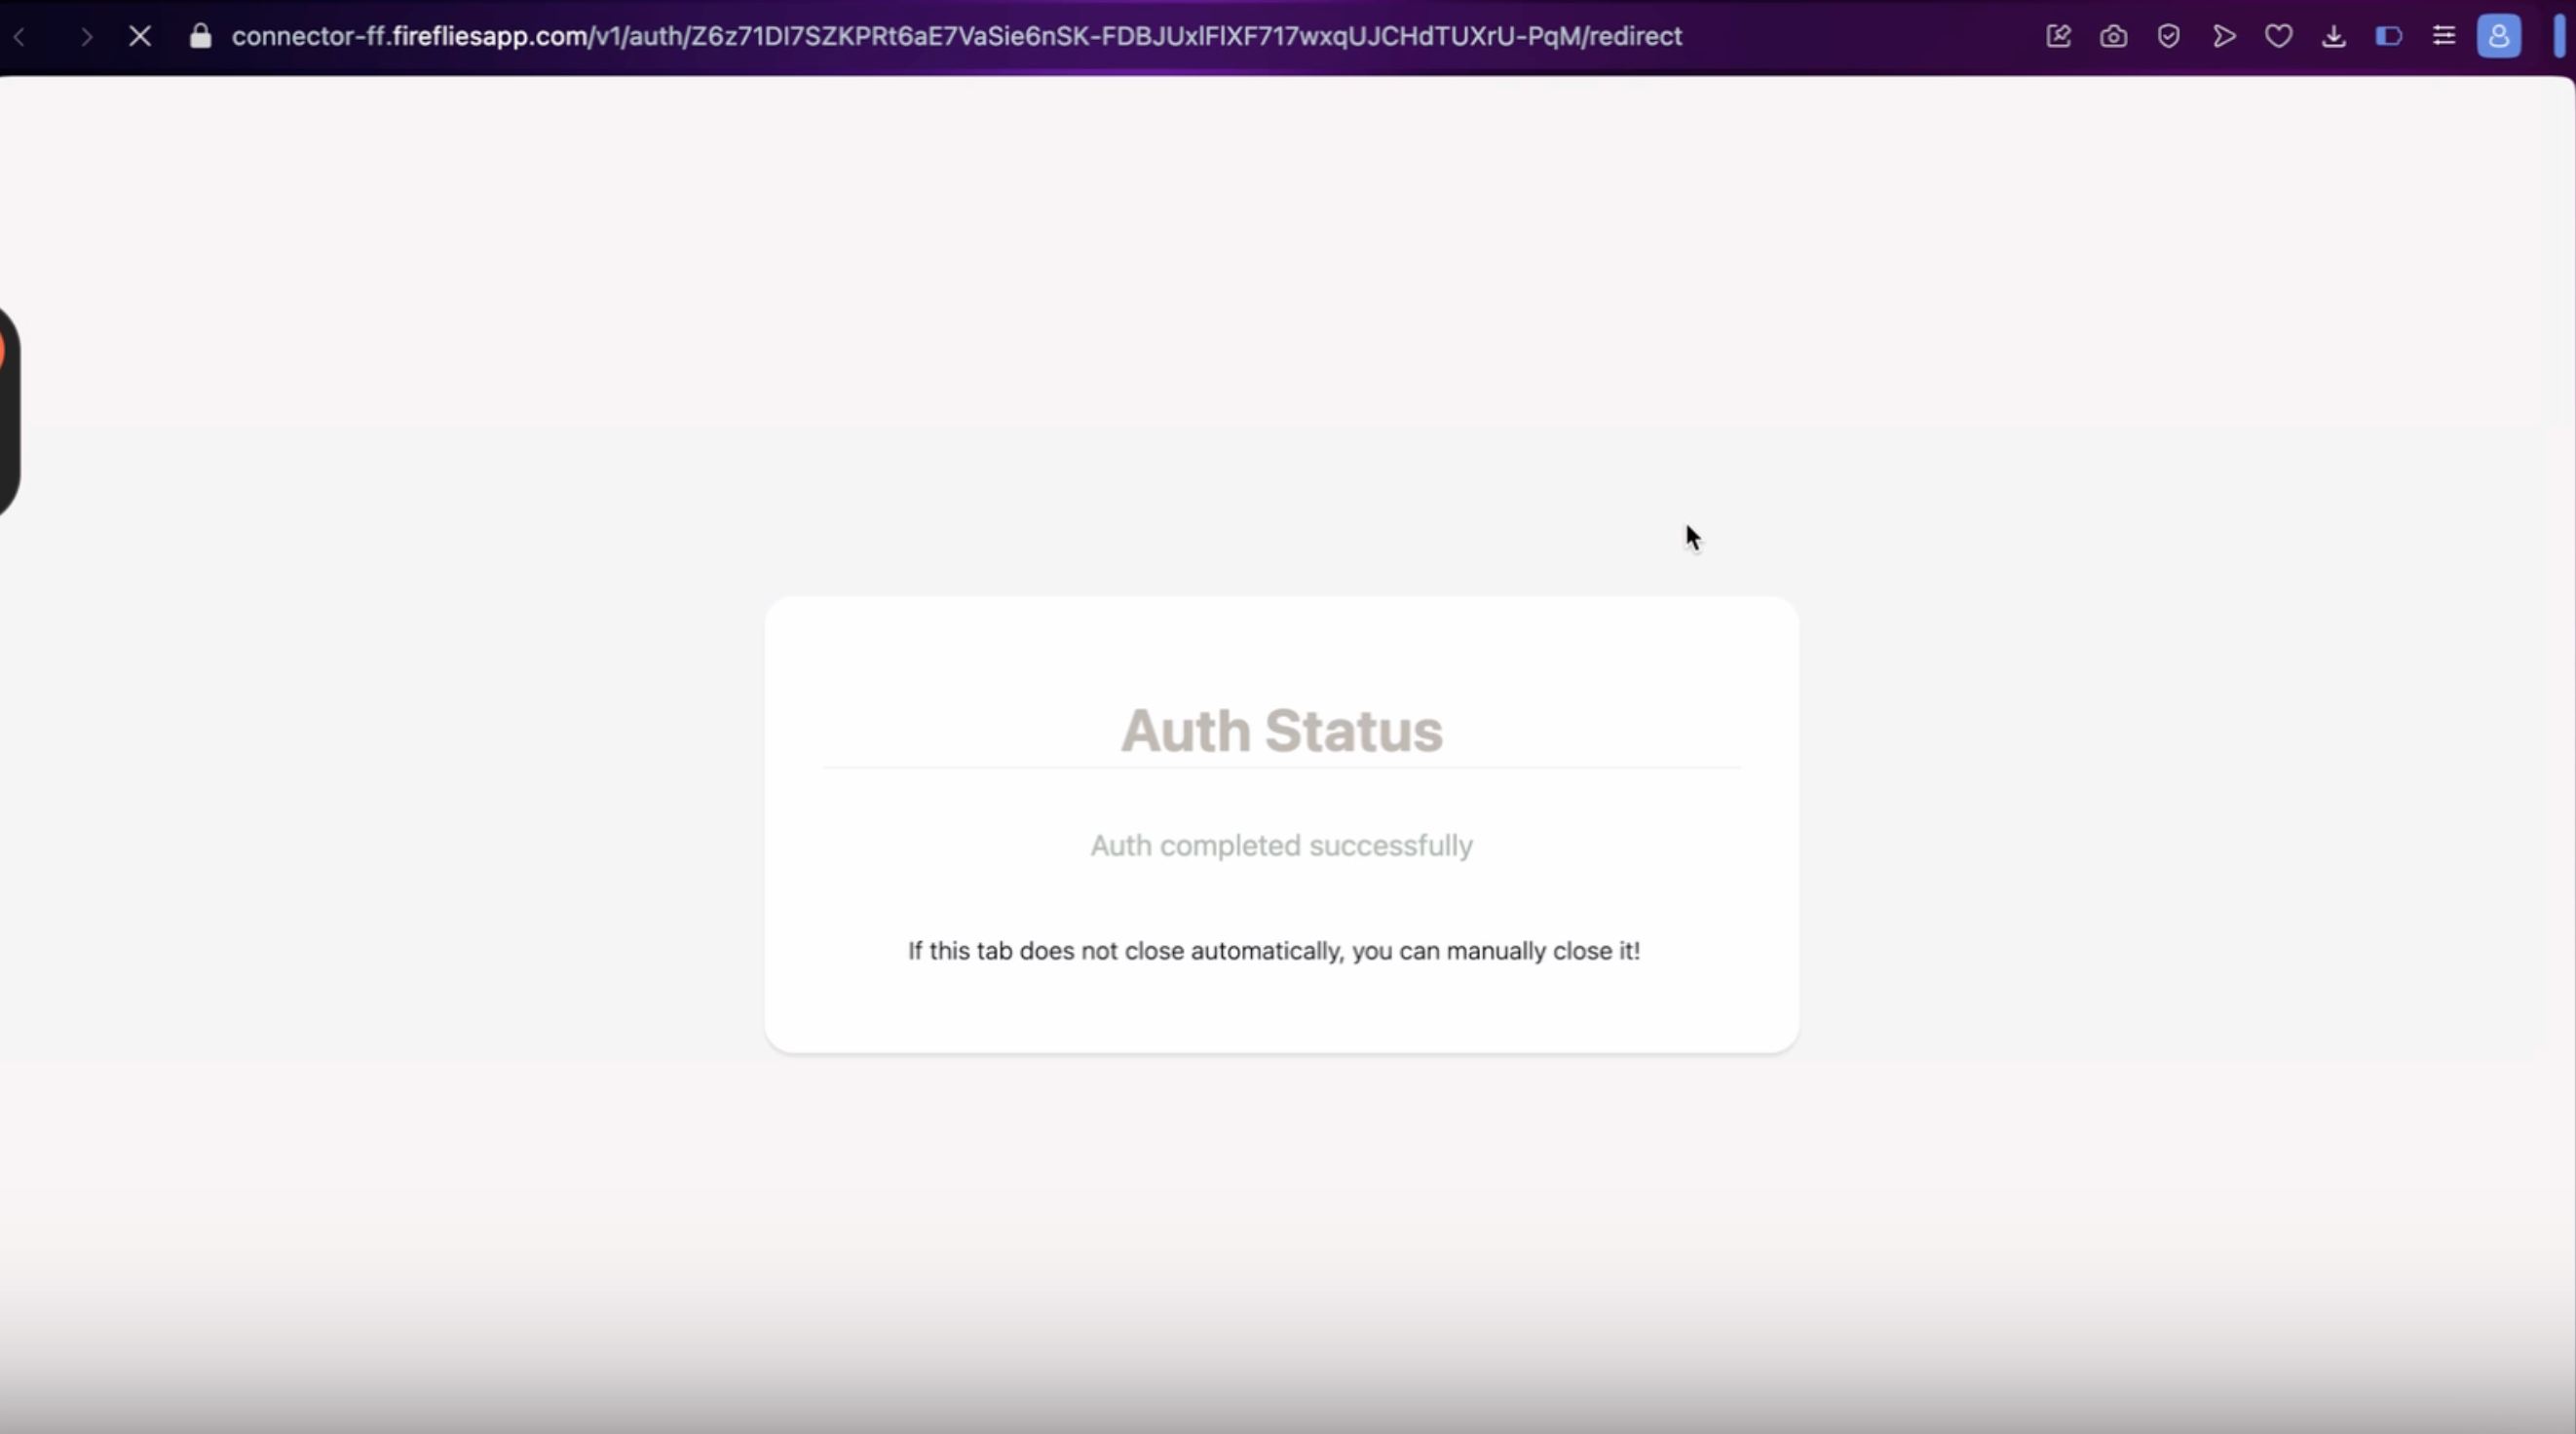Select the connector-ff.firefliesapp.com URL in address bar
The height and width of the screenshot is (1434, 2576).
[957, 36]
